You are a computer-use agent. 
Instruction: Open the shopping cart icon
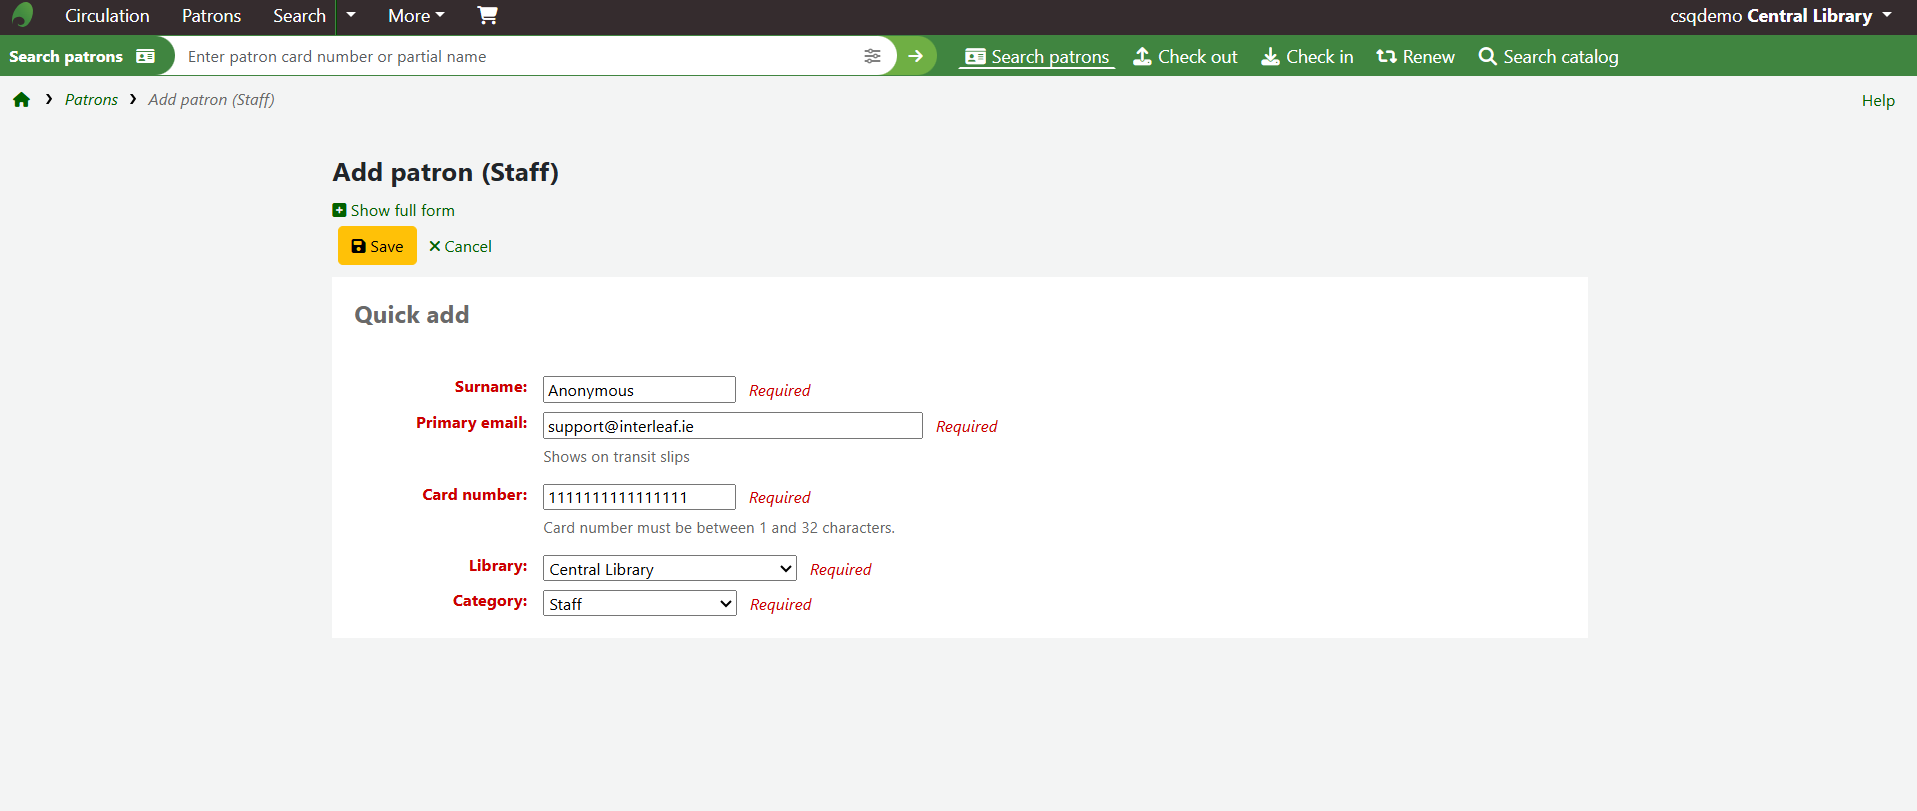[x=487, y=15]
